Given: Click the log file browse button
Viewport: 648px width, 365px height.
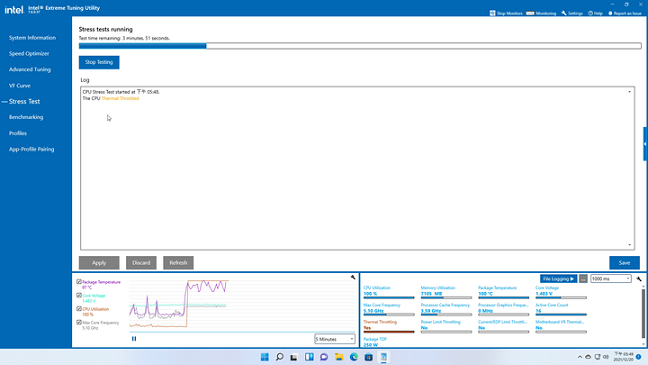Looking at the screenshot, I should 583,279.
